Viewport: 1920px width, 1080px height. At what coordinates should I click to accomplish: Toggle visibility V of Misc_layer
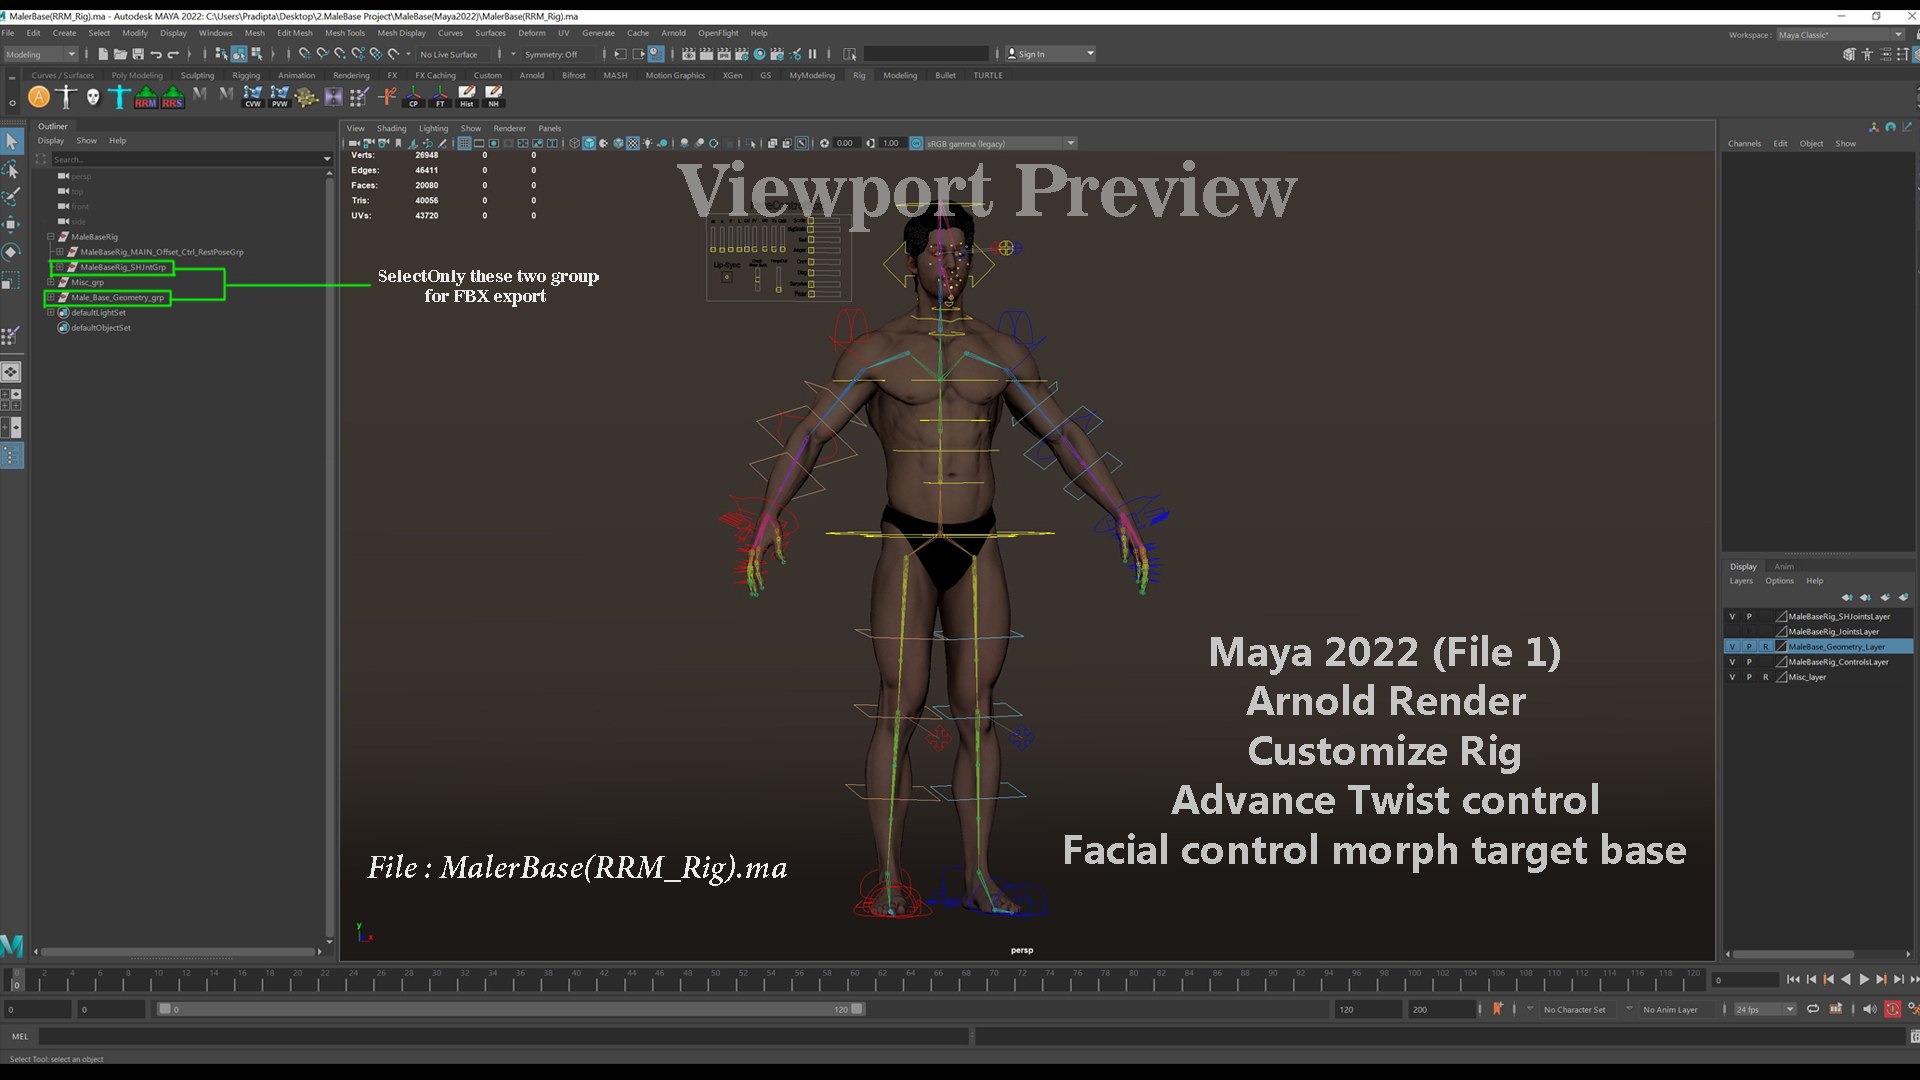pos(1732,677)
